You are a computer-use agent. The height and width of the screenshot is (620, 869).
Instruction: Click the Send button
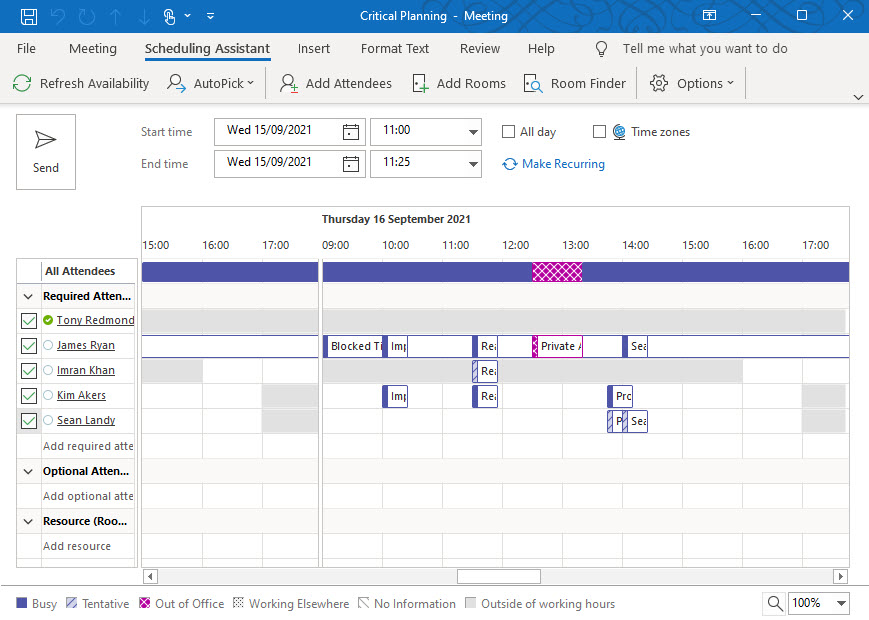[45, 152]
